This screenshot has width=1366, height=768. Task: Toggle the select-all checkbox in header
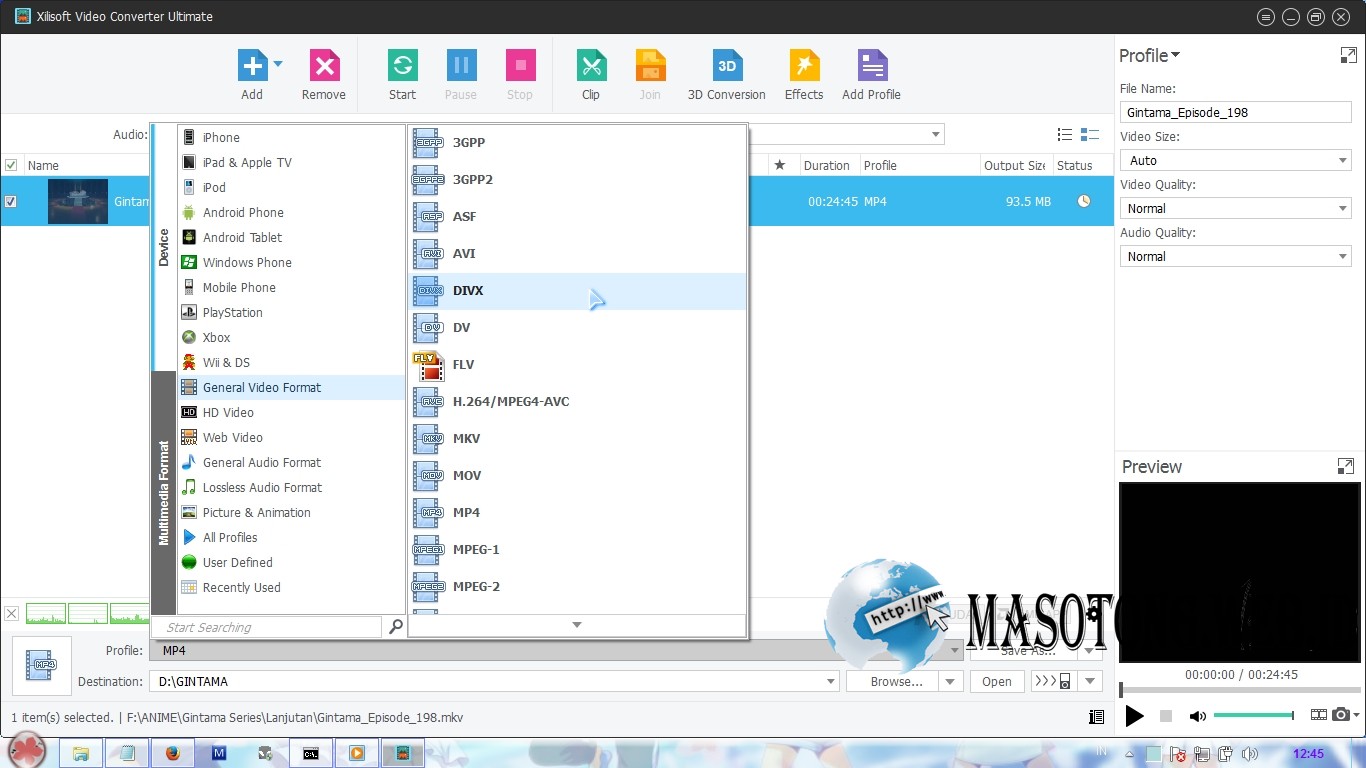(11, 165)
